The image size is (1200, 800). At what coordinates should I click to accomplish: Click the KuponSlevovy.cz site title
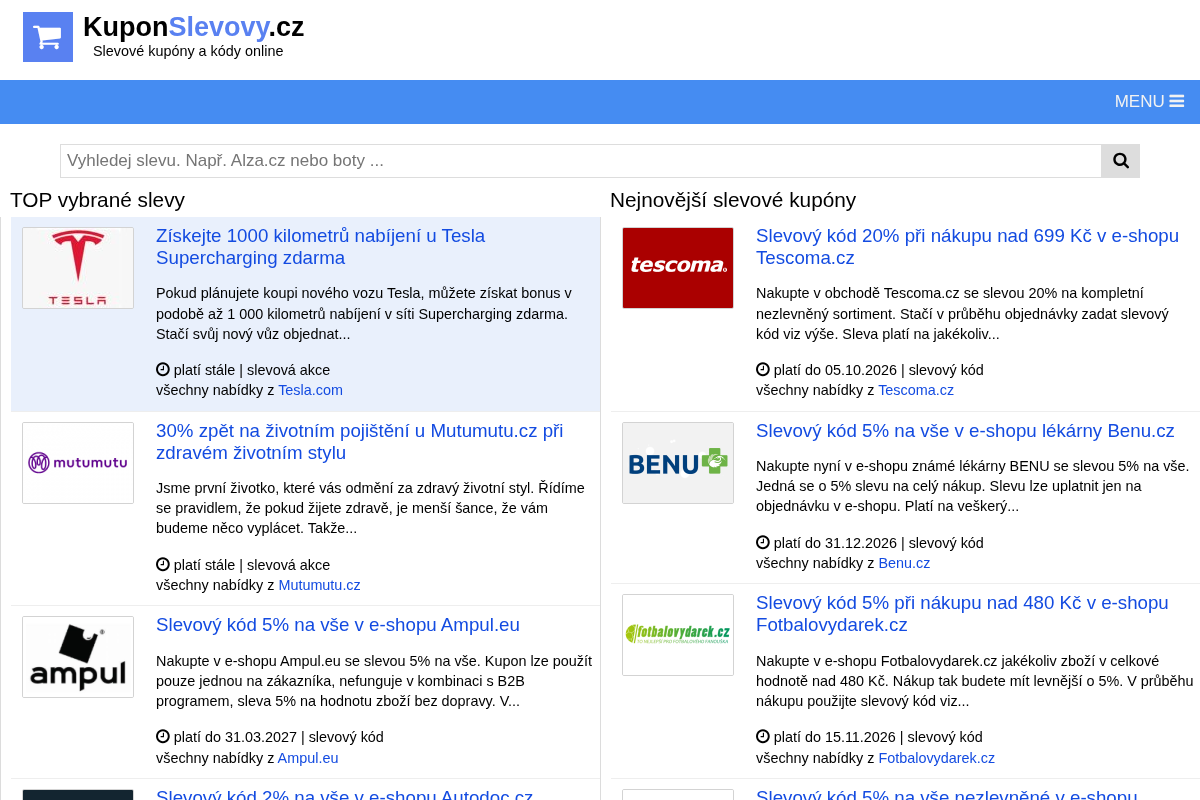click(193, 27)
